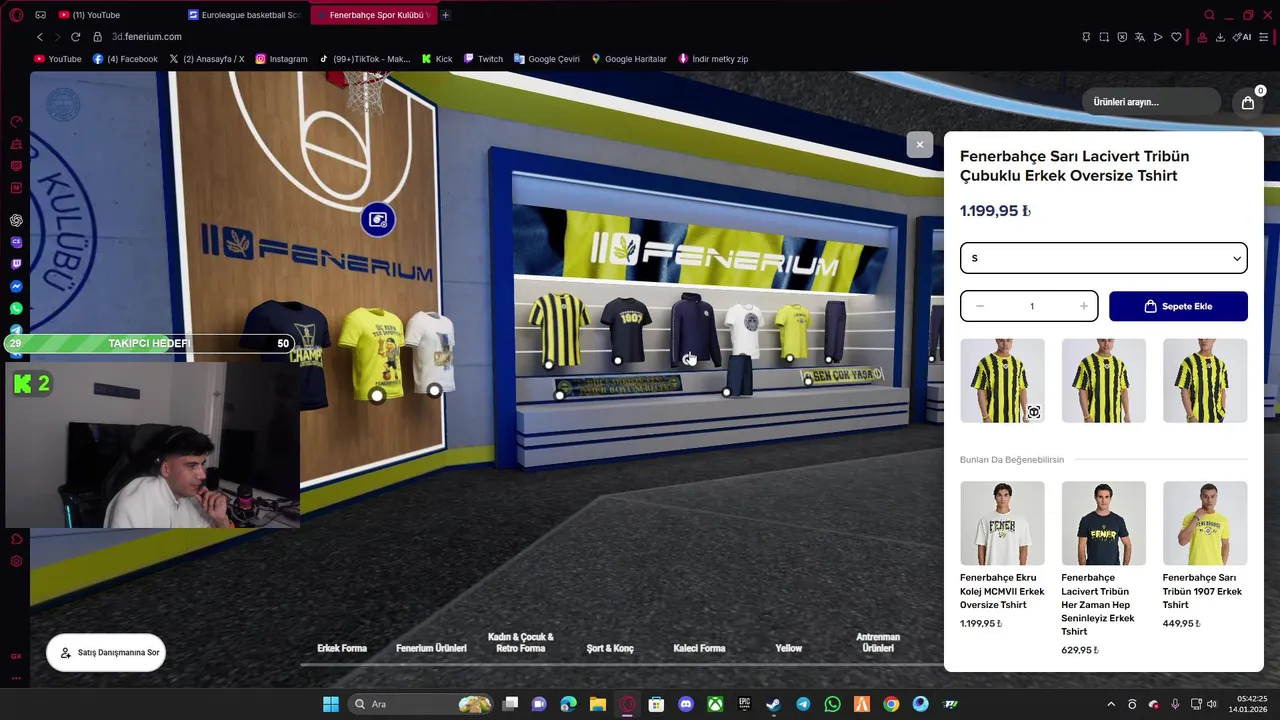The image size is (1280, 720).
Task: Open Windows Start menu
Action: pos(331,704)
